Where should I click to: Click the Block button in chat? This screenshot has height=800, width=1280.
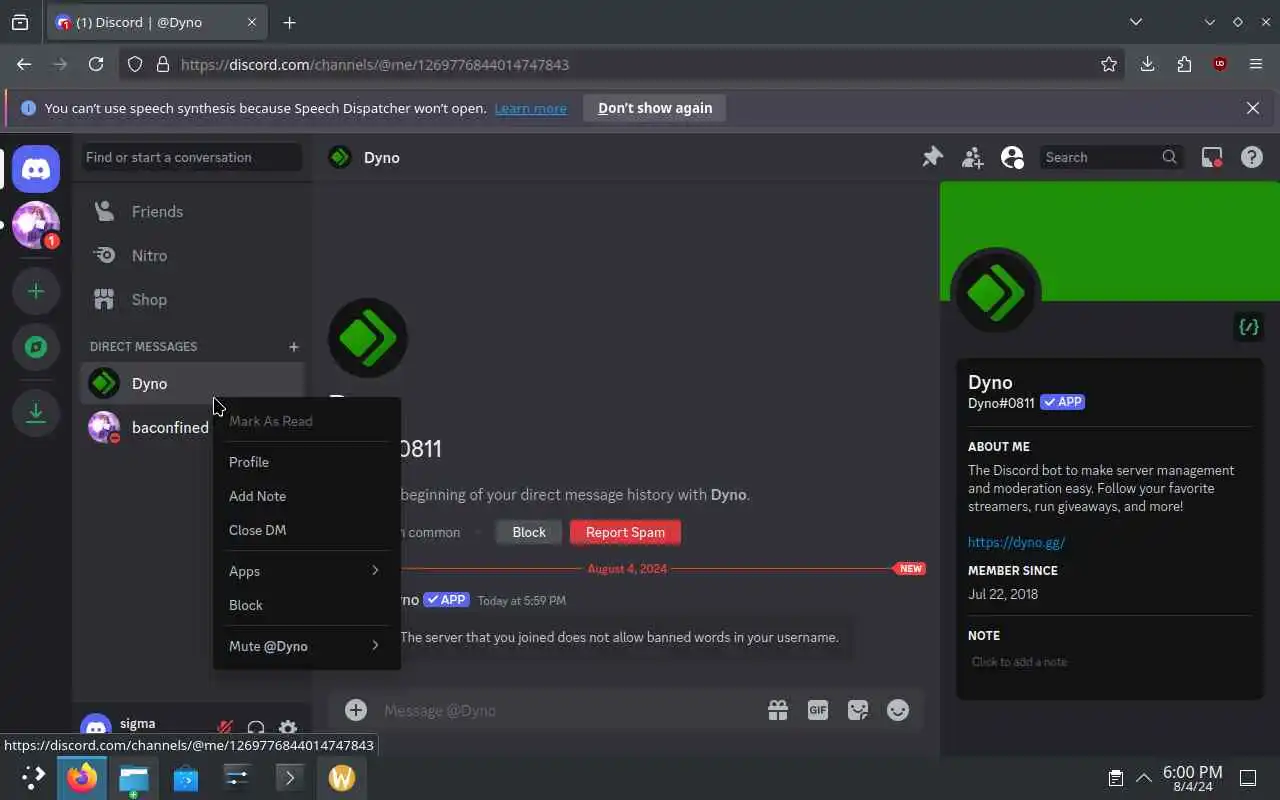(529, 532)
